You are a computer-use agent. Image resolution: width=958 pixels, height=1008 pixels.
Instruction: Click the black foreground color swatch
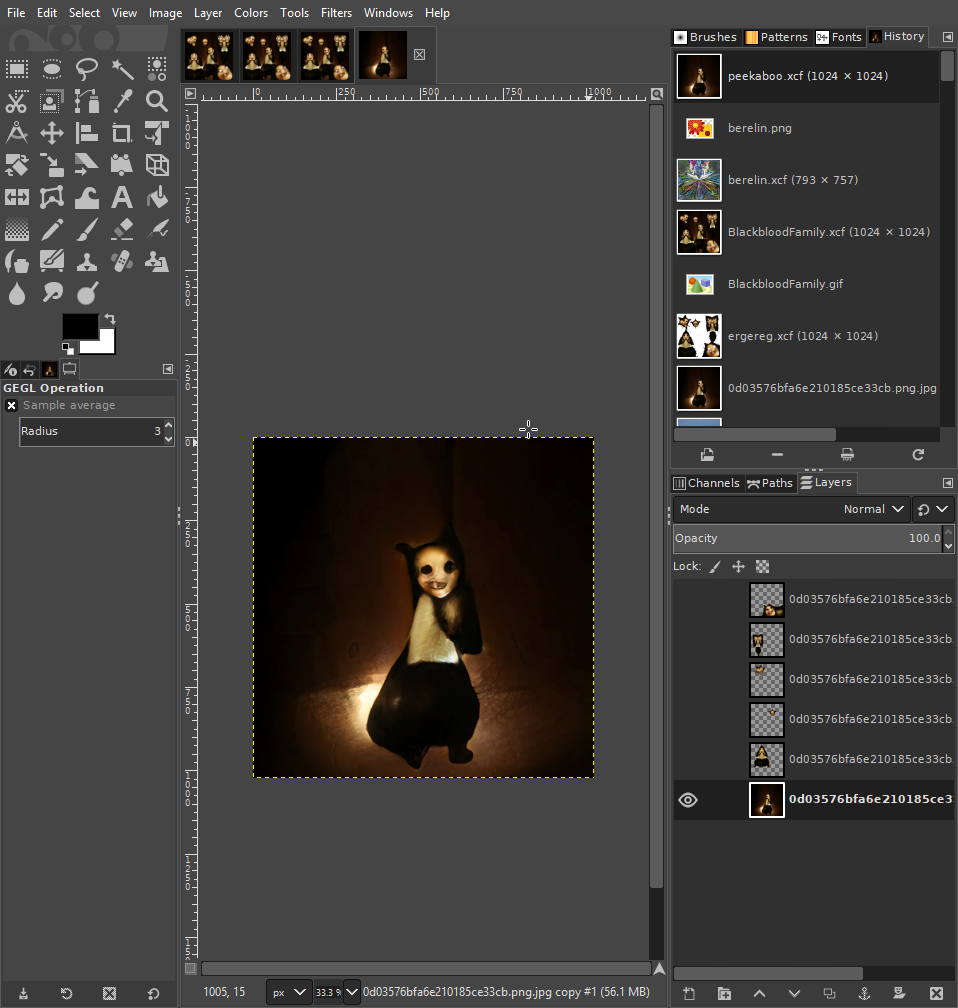(78, 325)
